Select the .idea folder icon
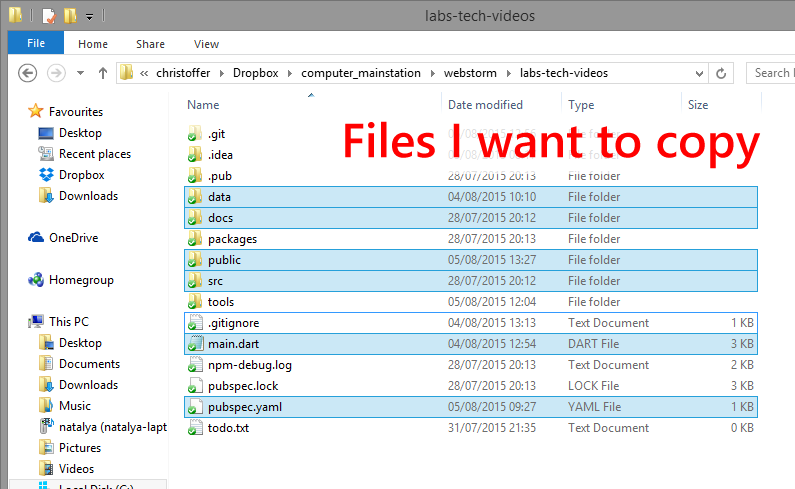795x489 pixels. click(x=195, y=155)
